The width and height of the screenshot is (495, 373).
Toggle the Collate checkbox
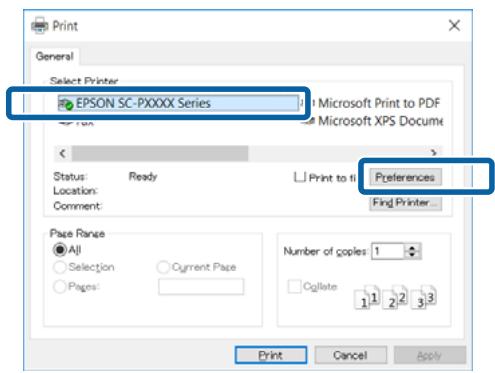(x=294, y=286)
